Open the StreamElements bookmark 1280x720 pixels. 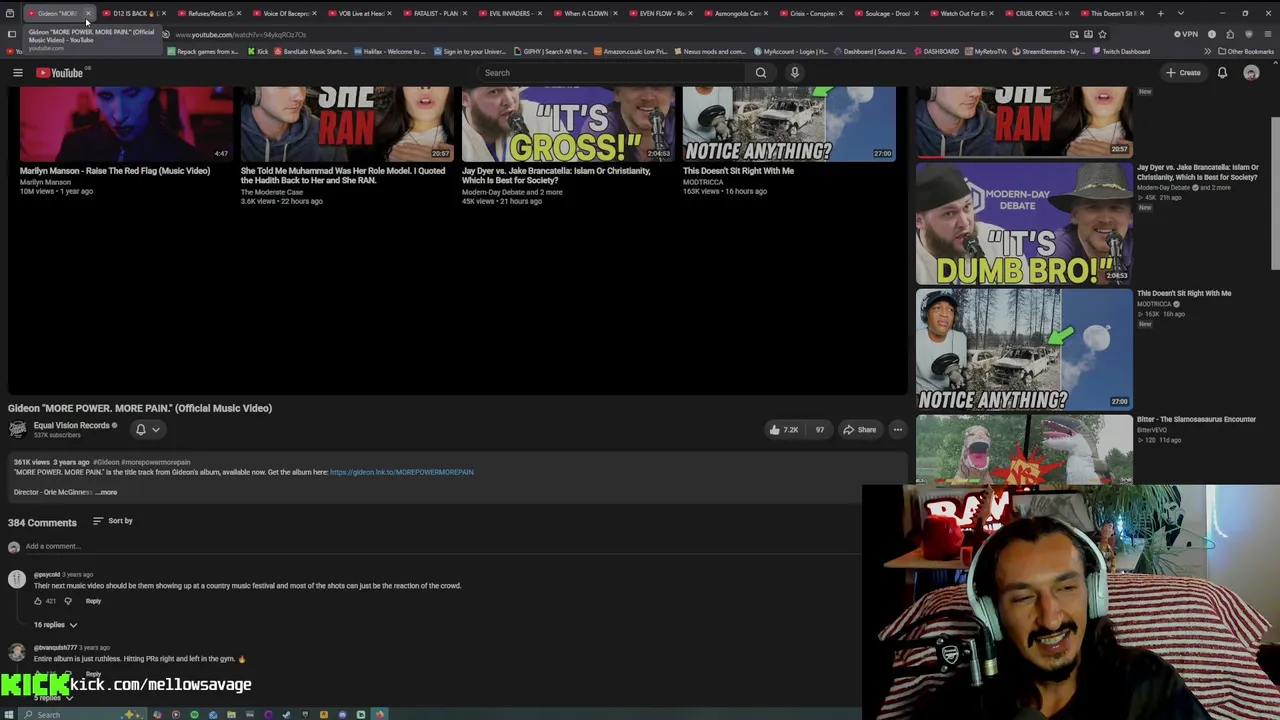click(x=1049, y=52)
